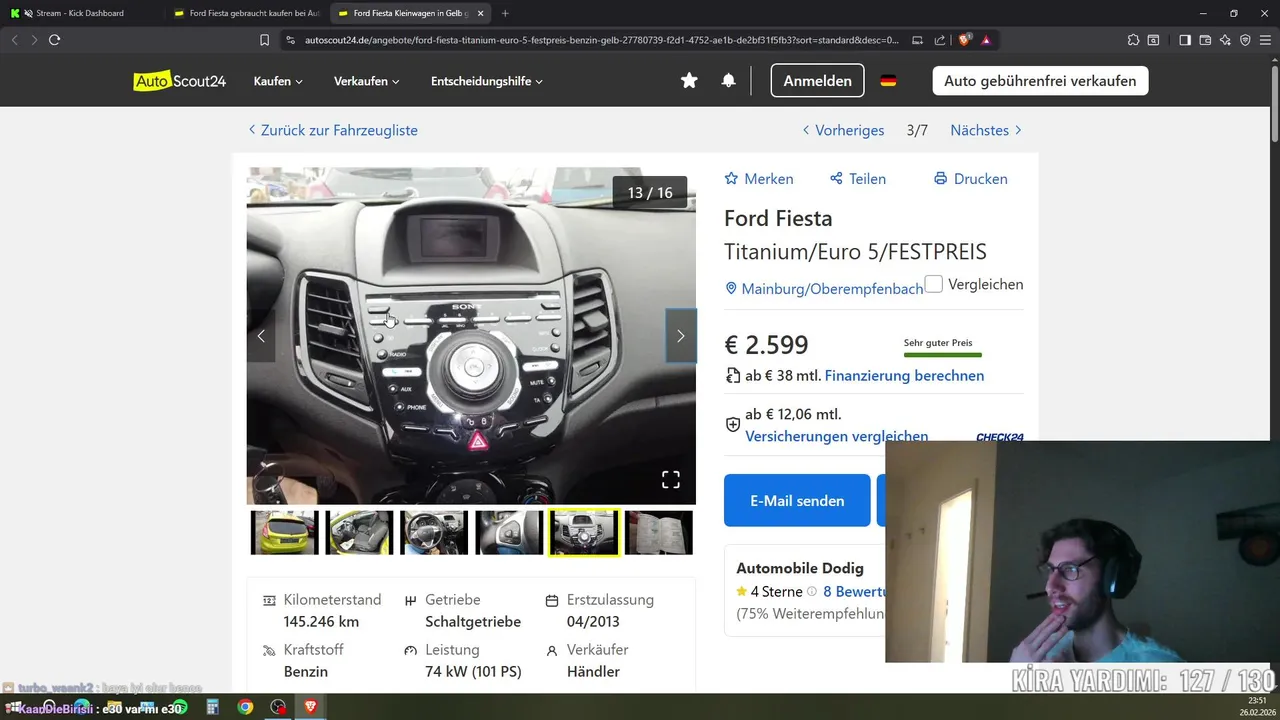1280x720 pixels.
Task: Select highlighted center console thumbnail
Action: click(x=584, y=532)
